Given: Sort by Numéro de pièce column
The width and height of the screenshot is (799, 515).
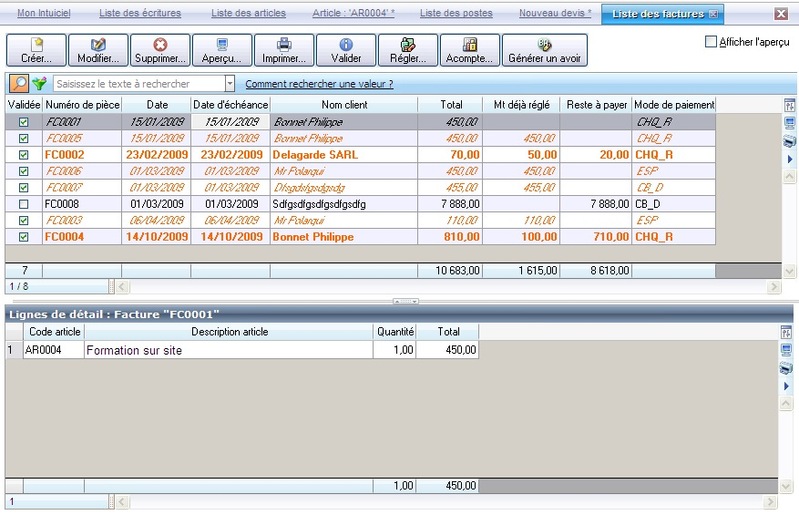Looking at the screenshot, I should pos(82,104).
